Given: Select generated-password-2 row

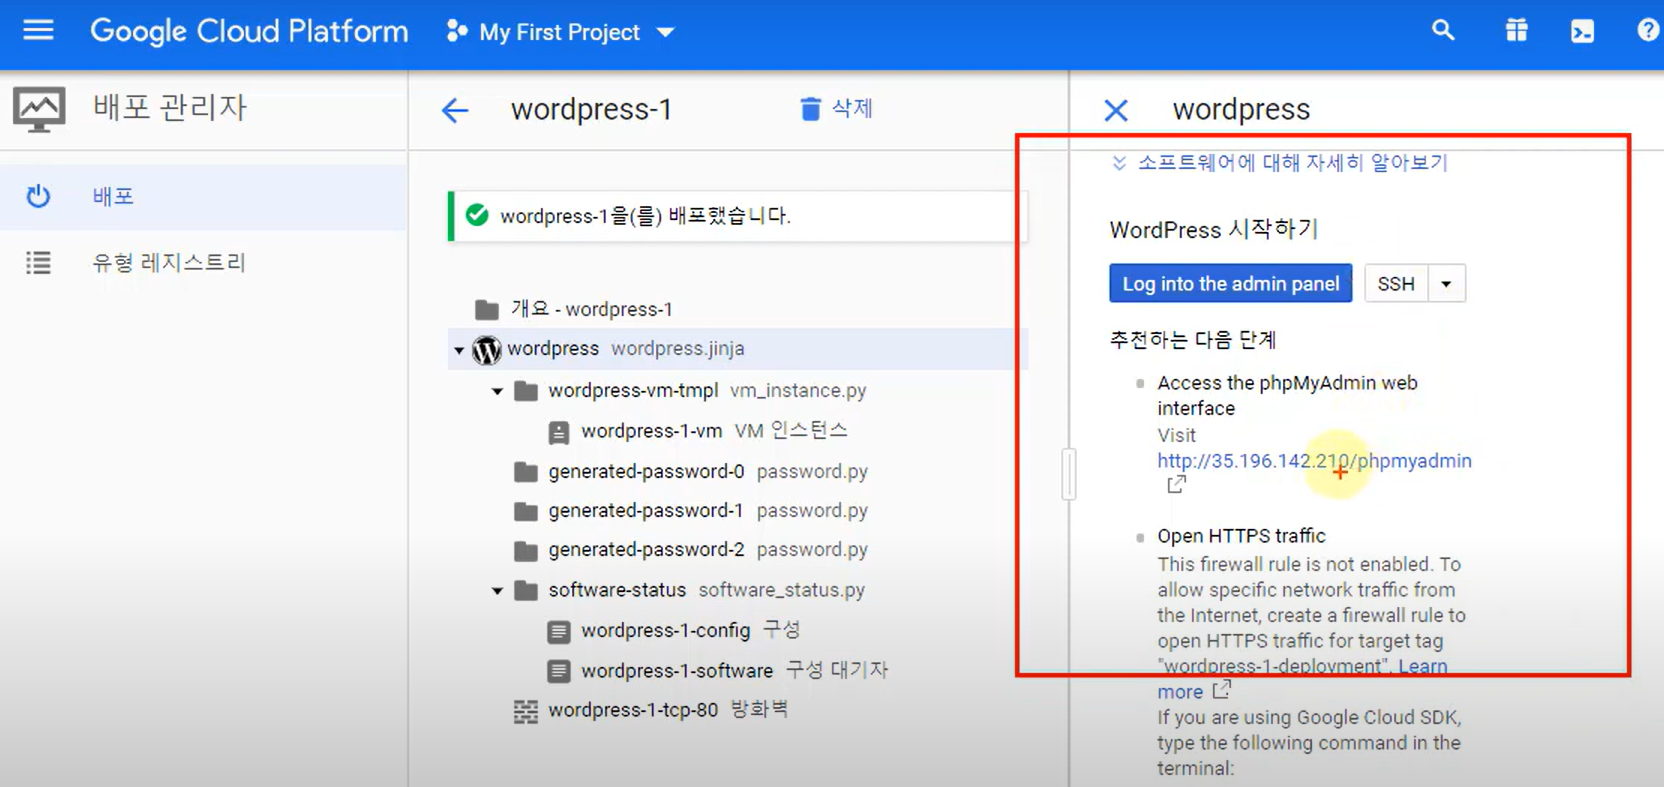Looking at the screenshot, I should (738, 549).
